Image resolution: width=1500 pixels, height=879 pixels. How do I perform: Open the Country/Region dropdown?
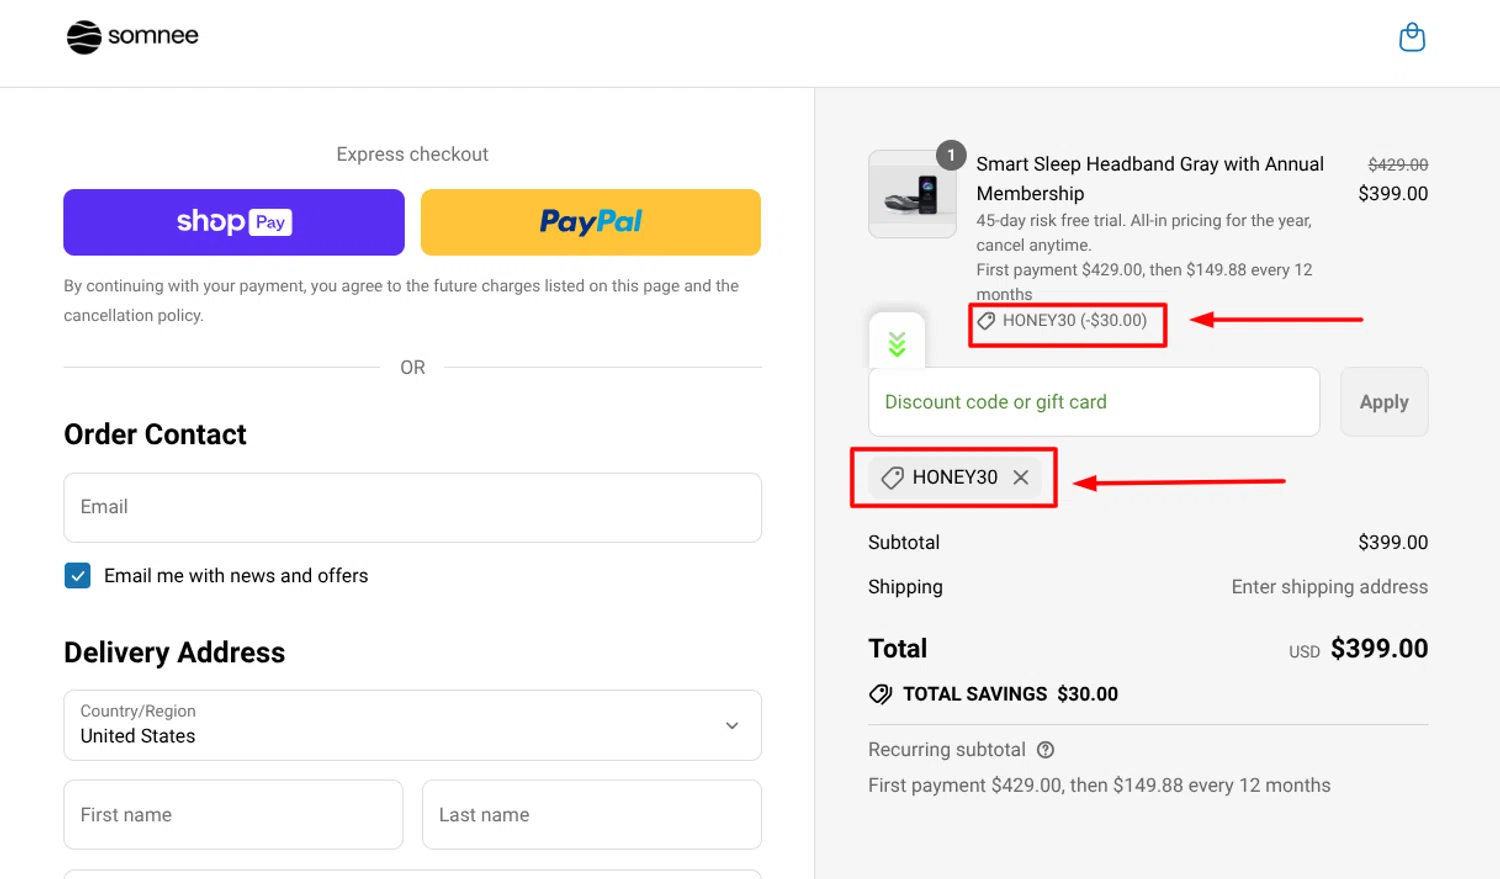tap(412, 725)
